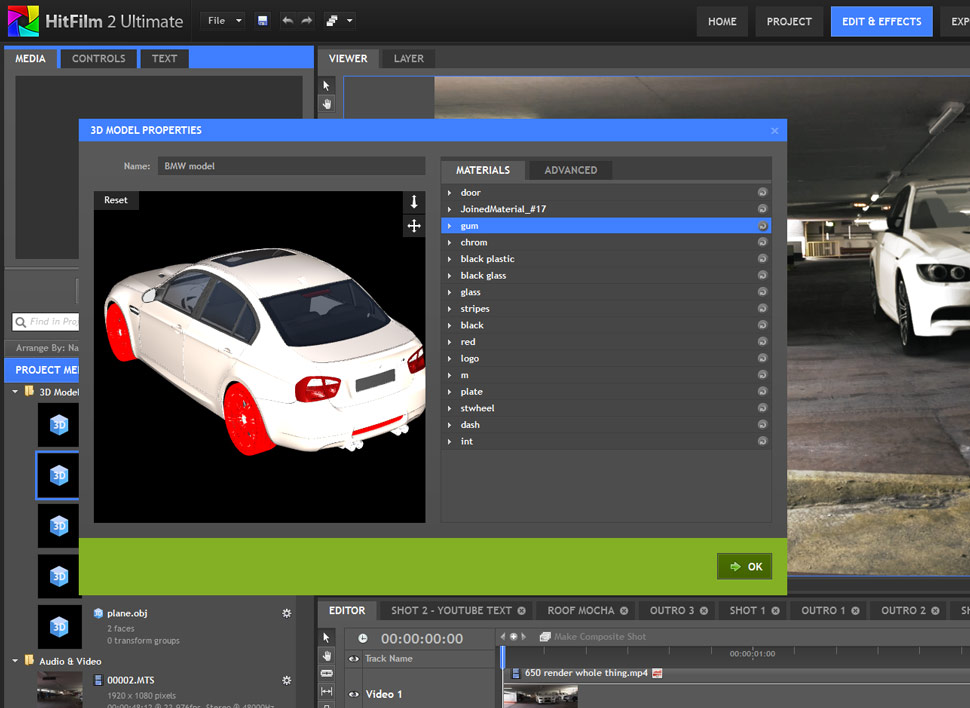Click the undo arrow icon
The height and width of the screenshot is (708, 970).
pos(288,21)
